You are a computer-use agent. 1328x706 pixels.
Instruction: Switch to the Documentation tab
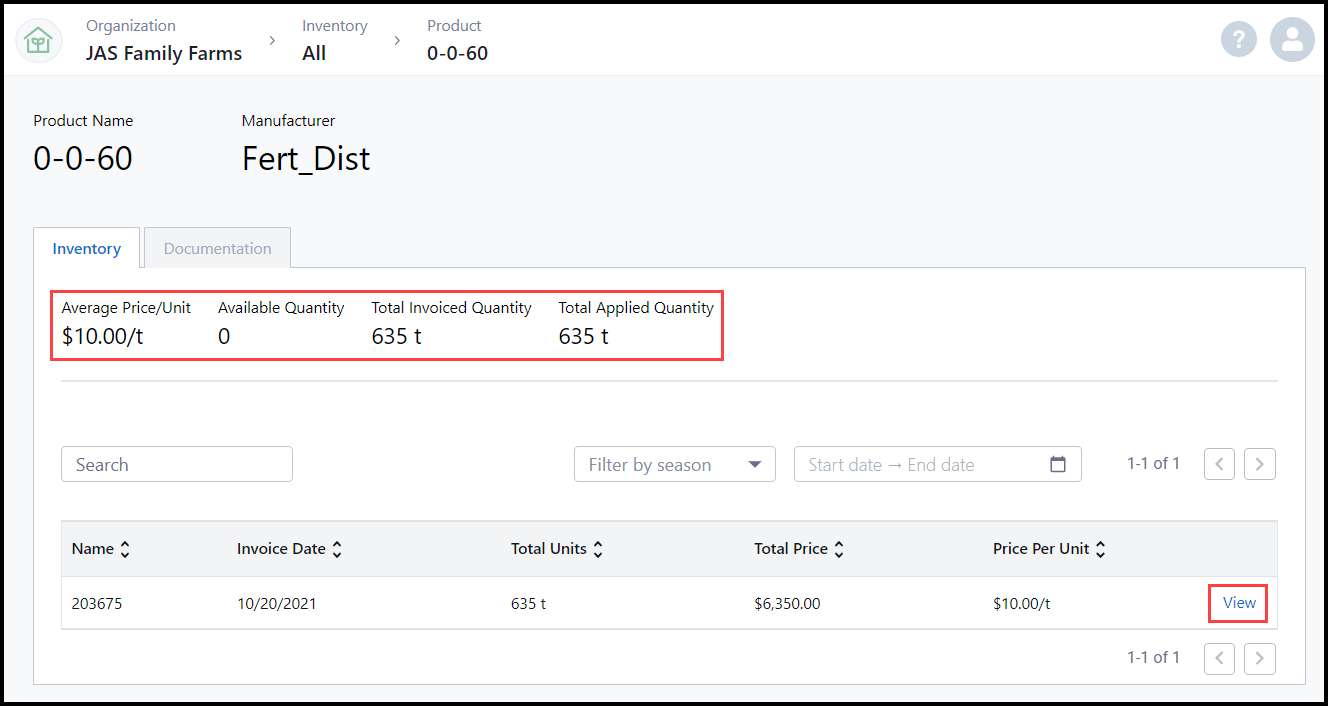point(217,249)
